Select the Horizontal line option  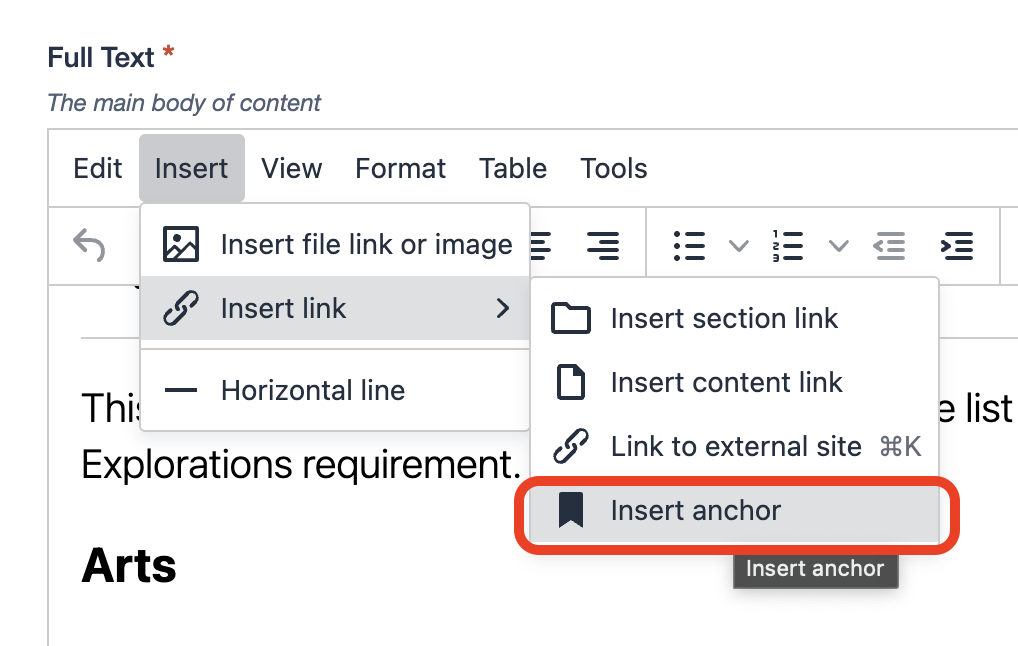point(335,390)
